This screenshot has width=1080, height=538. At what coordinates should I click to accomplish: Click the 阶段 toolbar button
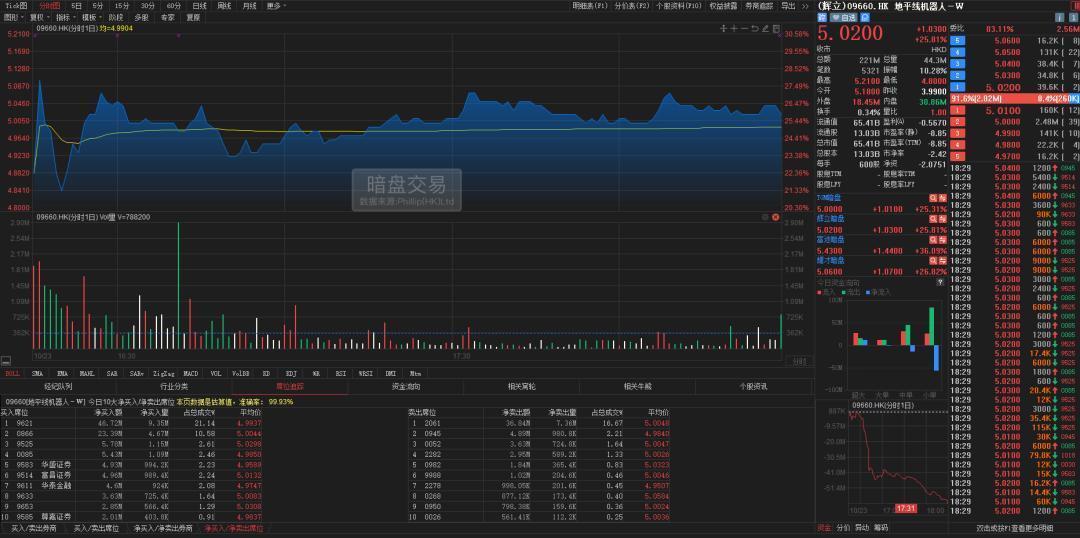pyautogui.click(x=116, y=17)
